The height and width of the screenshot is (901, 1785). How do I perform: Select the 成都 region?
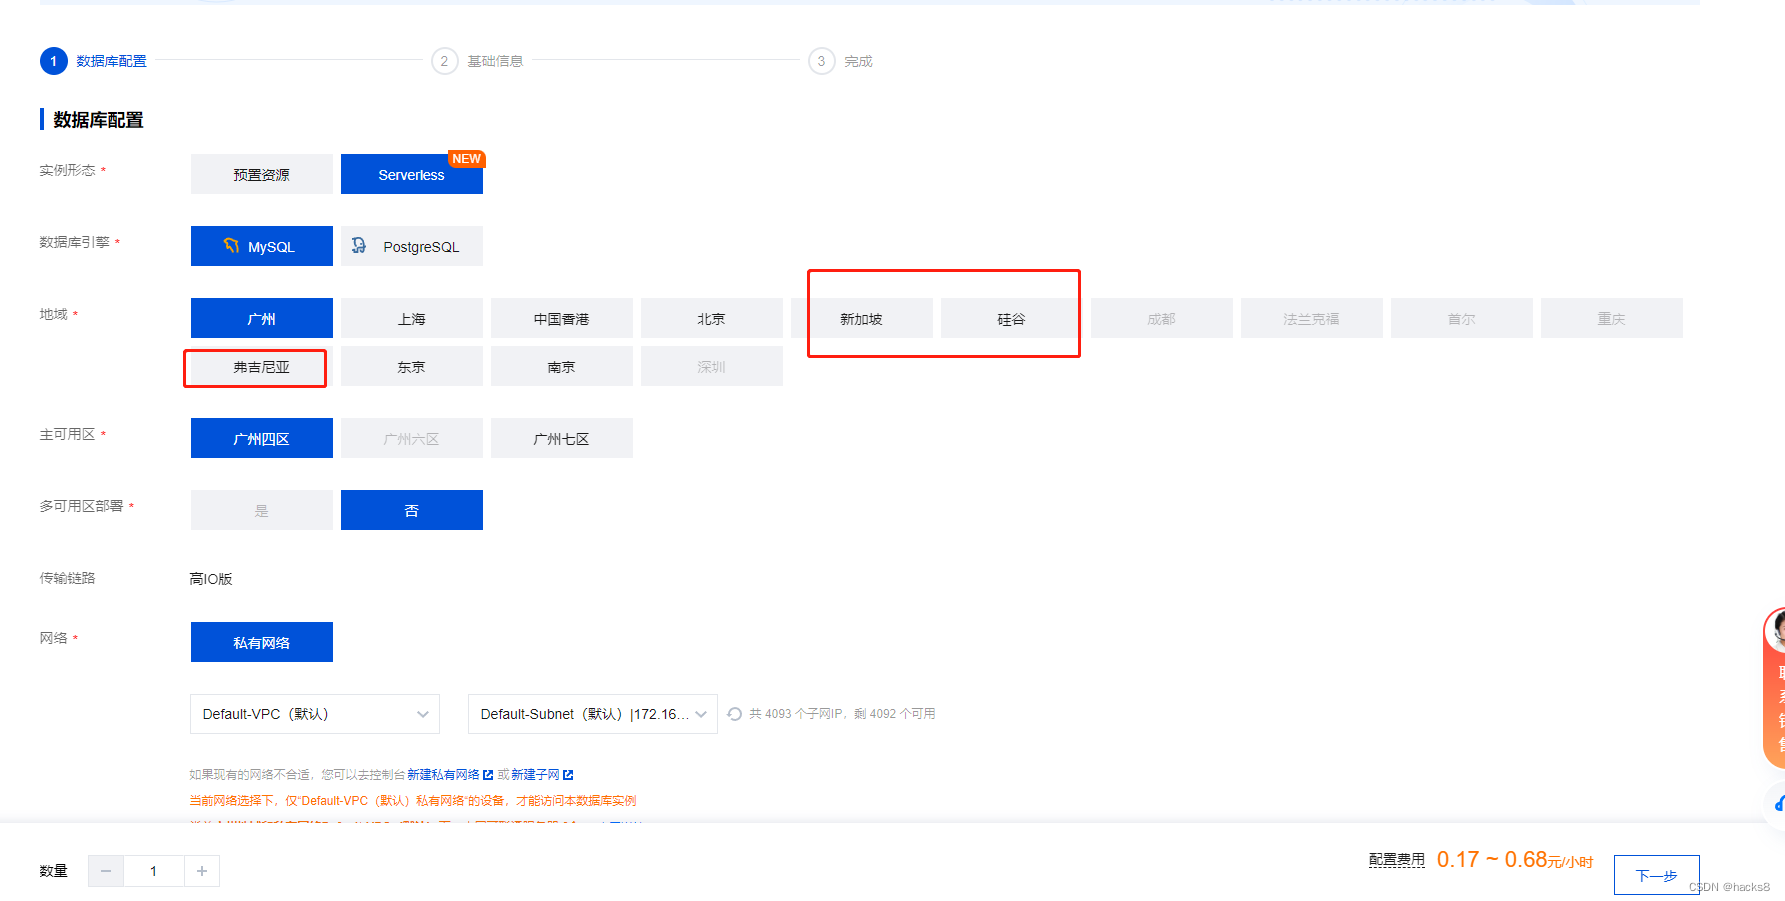click(x=1161, y=318)
